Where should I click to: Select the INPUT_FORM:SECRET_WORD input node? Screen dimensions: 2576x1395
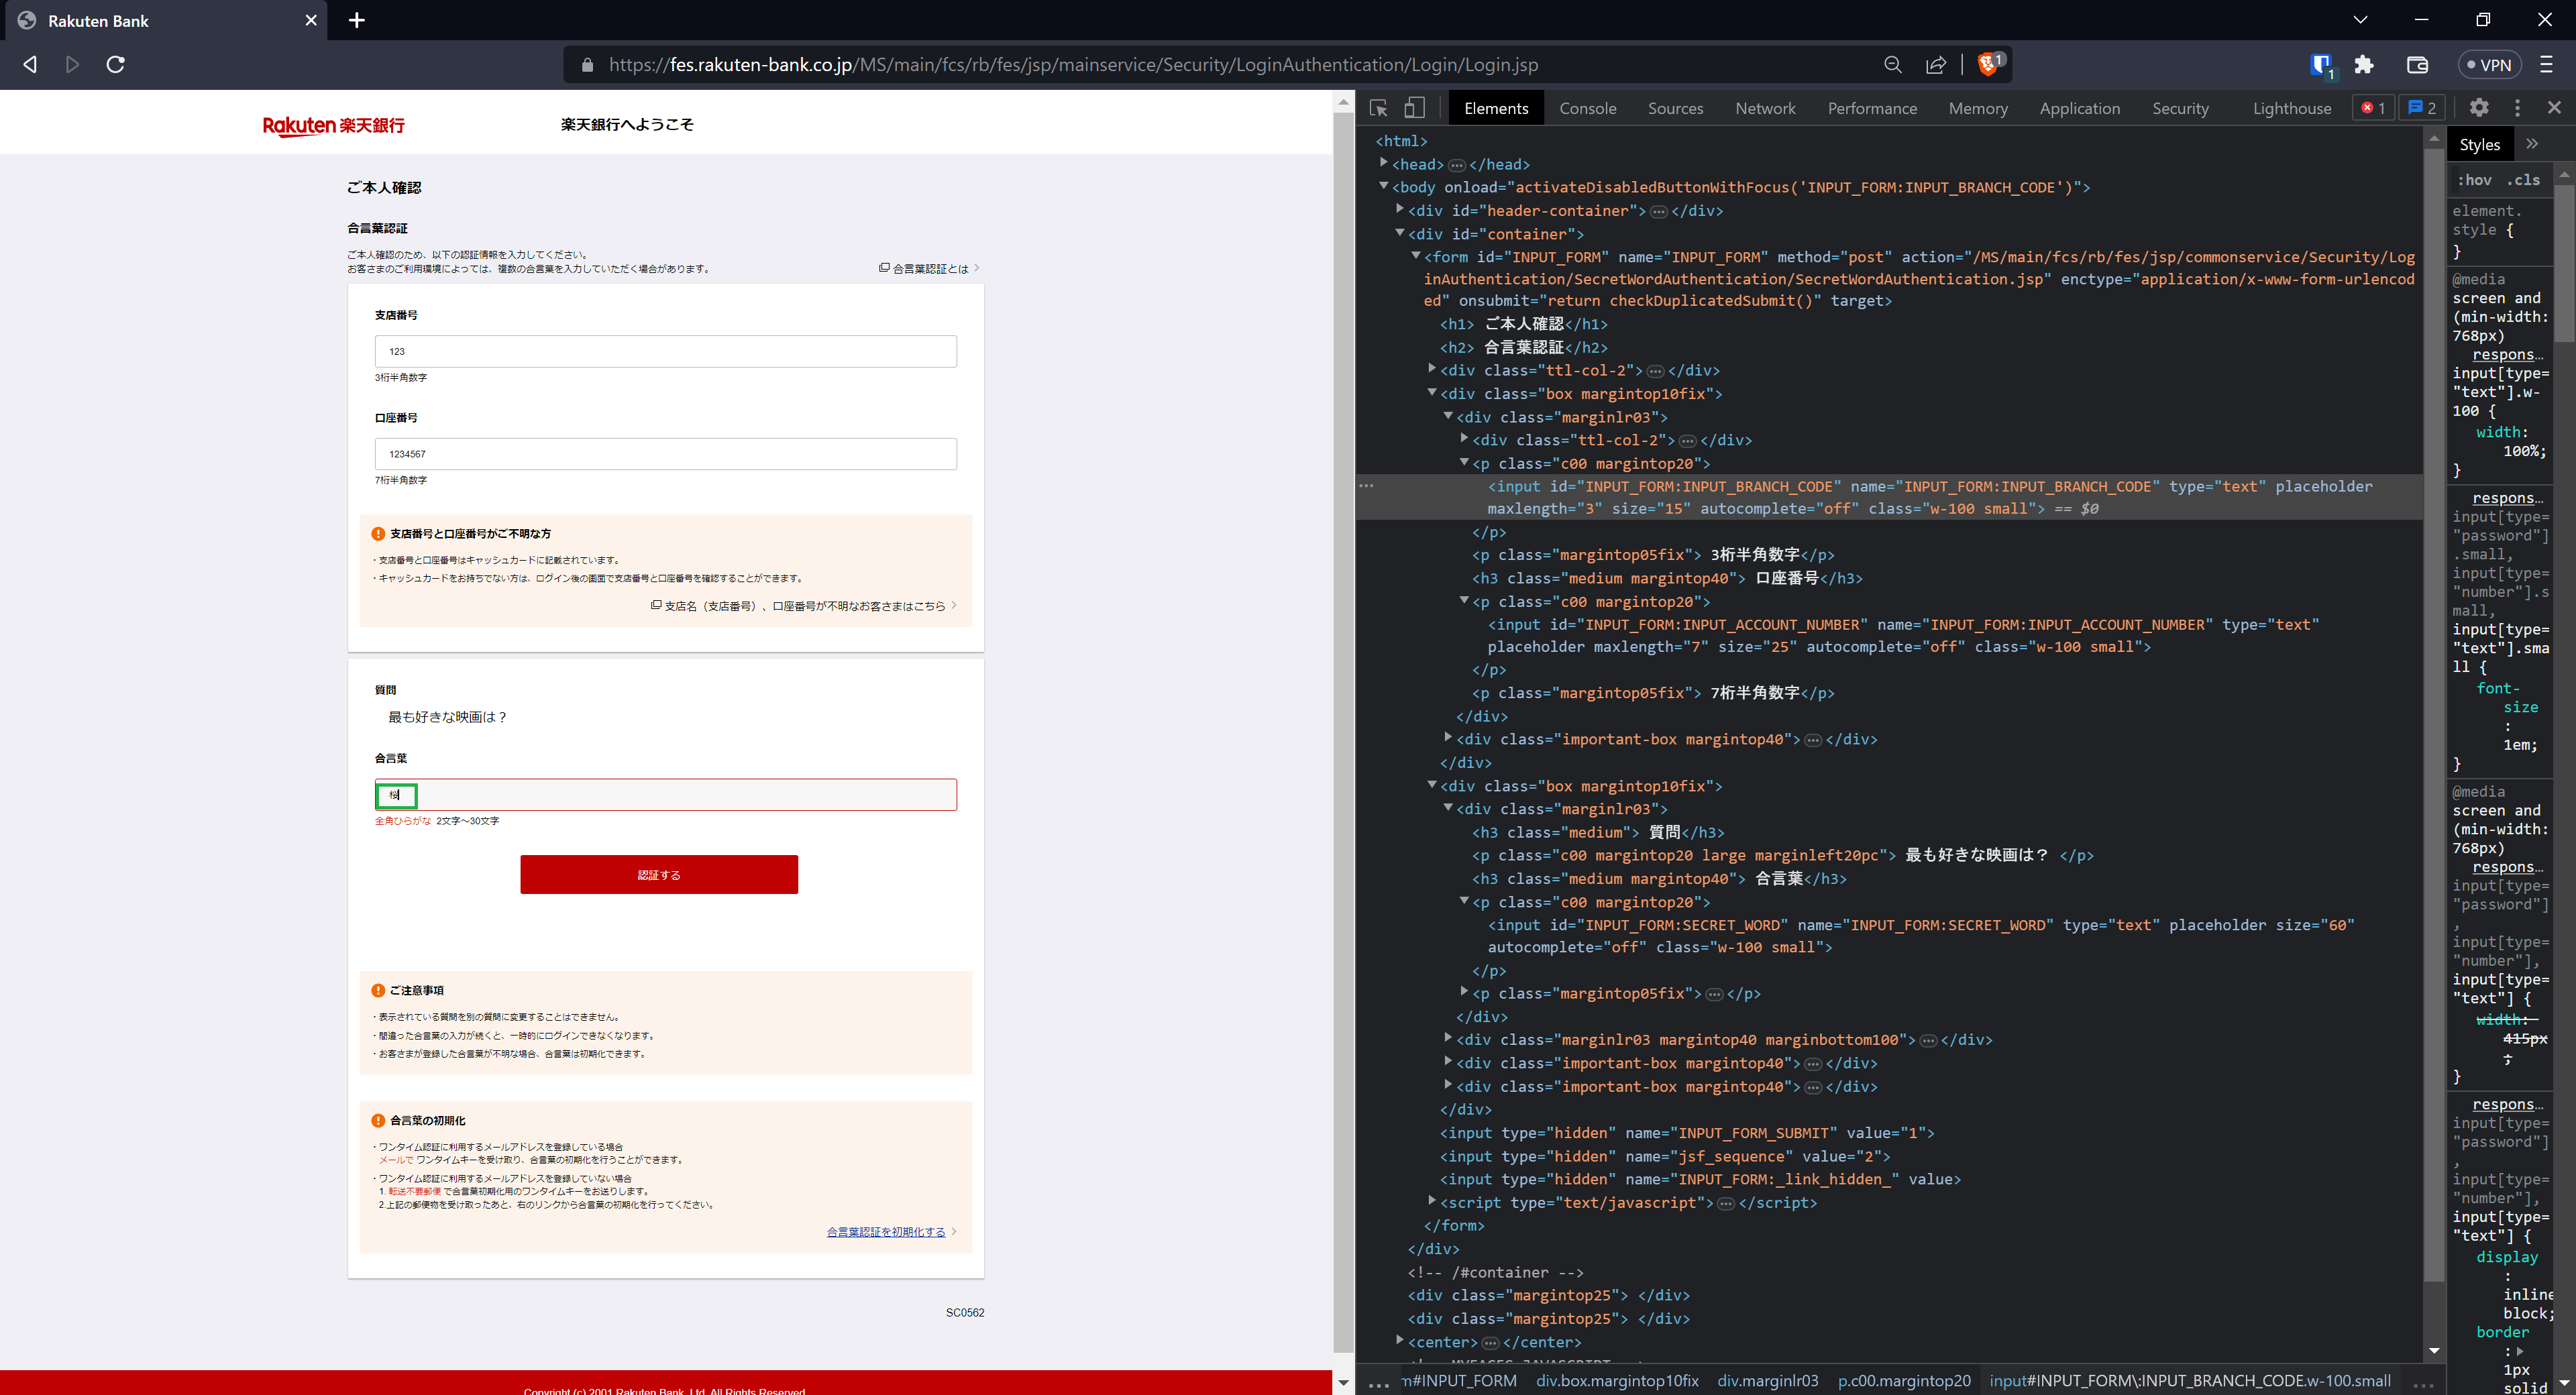[x=1920, y=936]
